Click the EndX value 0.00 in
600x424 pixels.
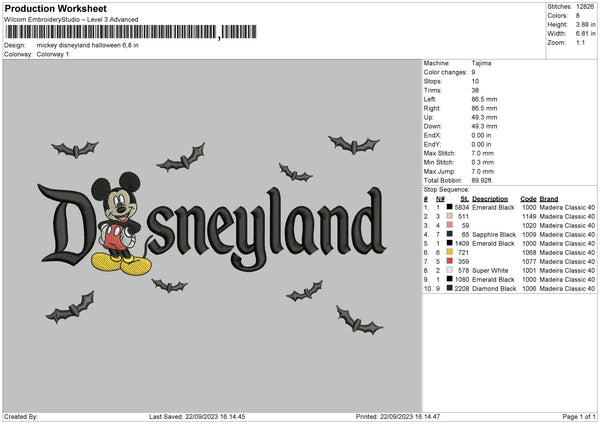point(481,135)
